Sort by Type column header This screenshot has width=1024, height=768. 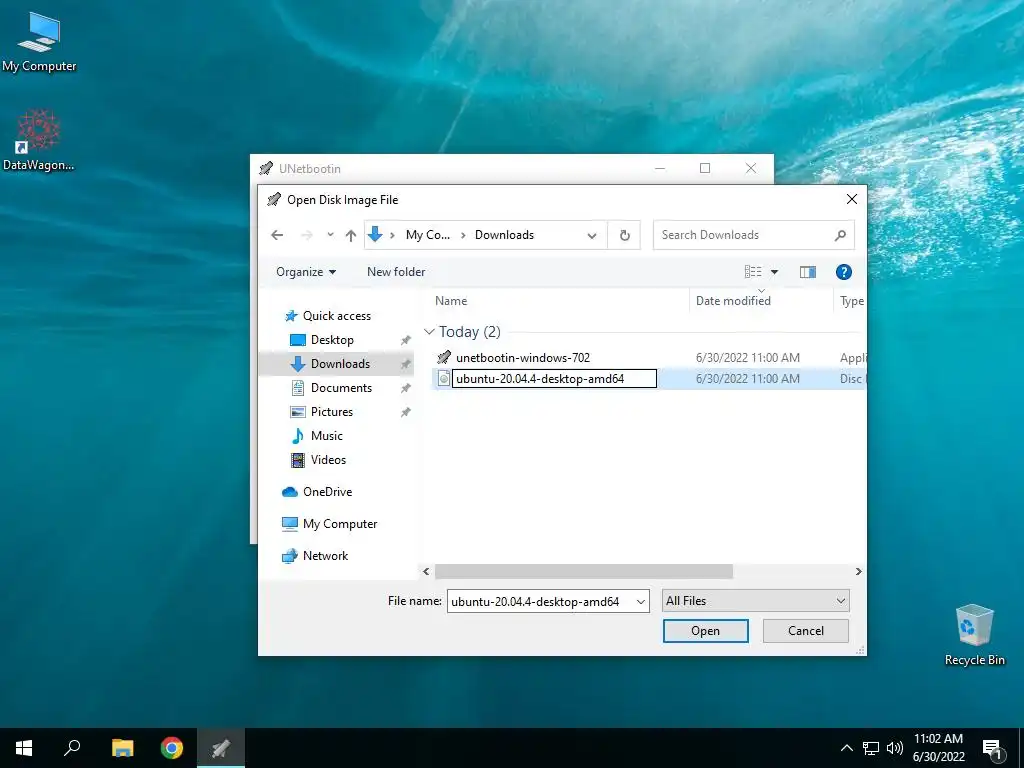(x=852, y=301)
